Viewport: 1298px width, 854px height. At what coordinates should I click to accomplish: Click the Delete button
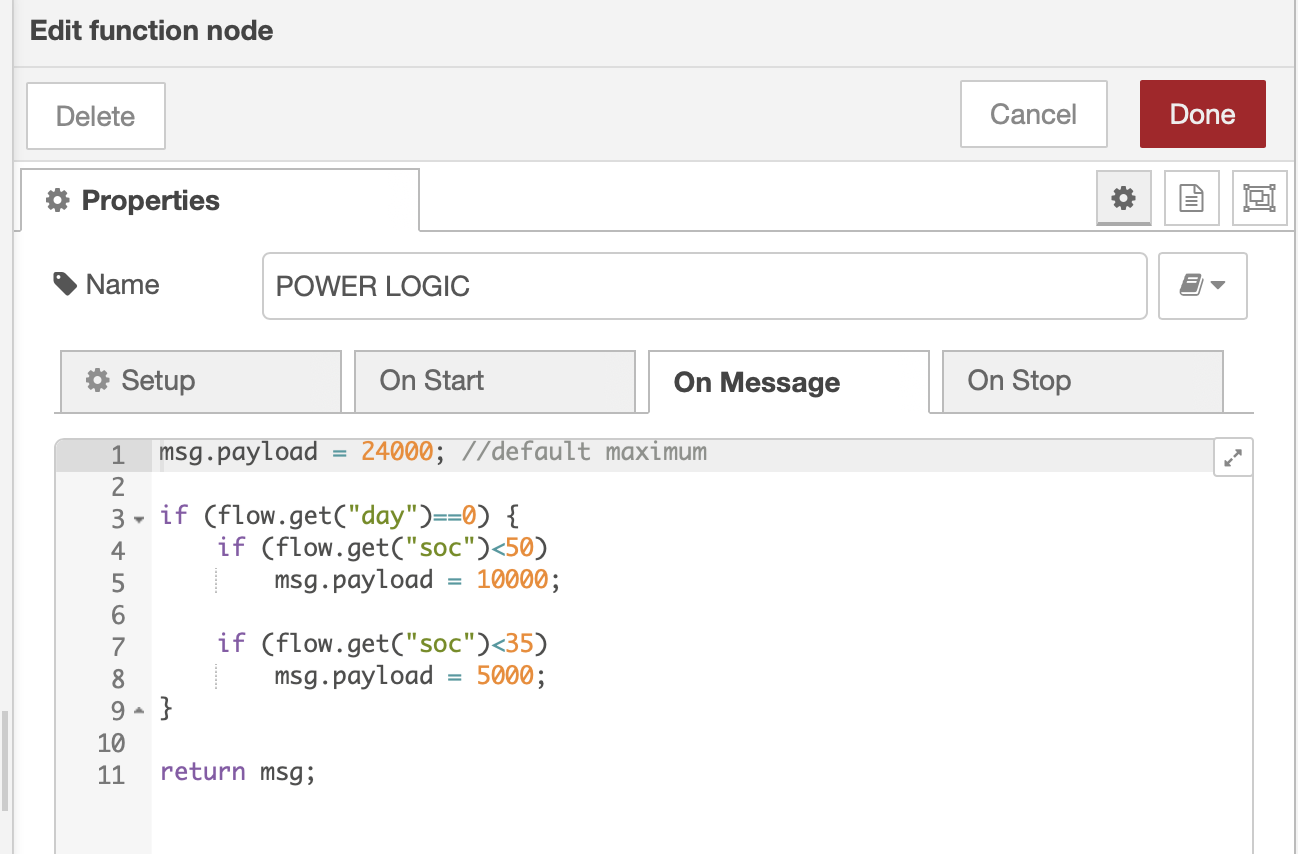tap(96, 116)
